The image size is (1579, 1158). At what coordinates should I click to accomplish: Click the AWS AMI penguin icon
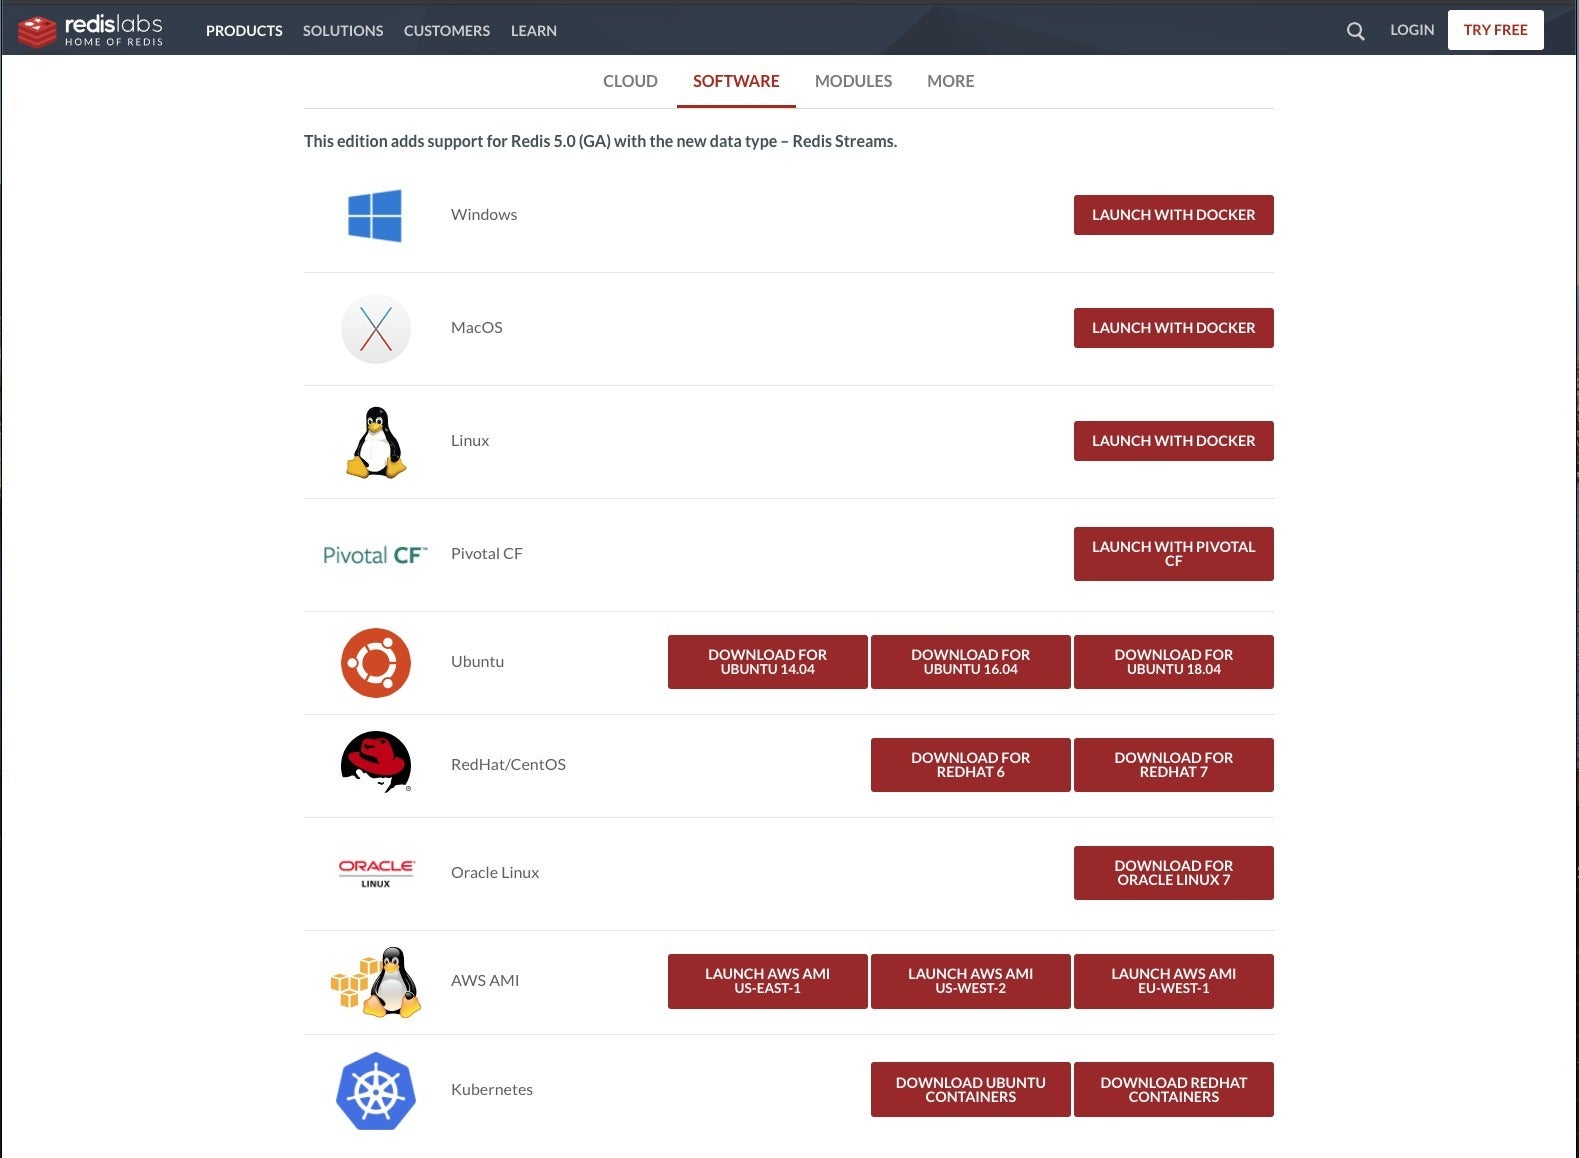click(x=376, y=982)
